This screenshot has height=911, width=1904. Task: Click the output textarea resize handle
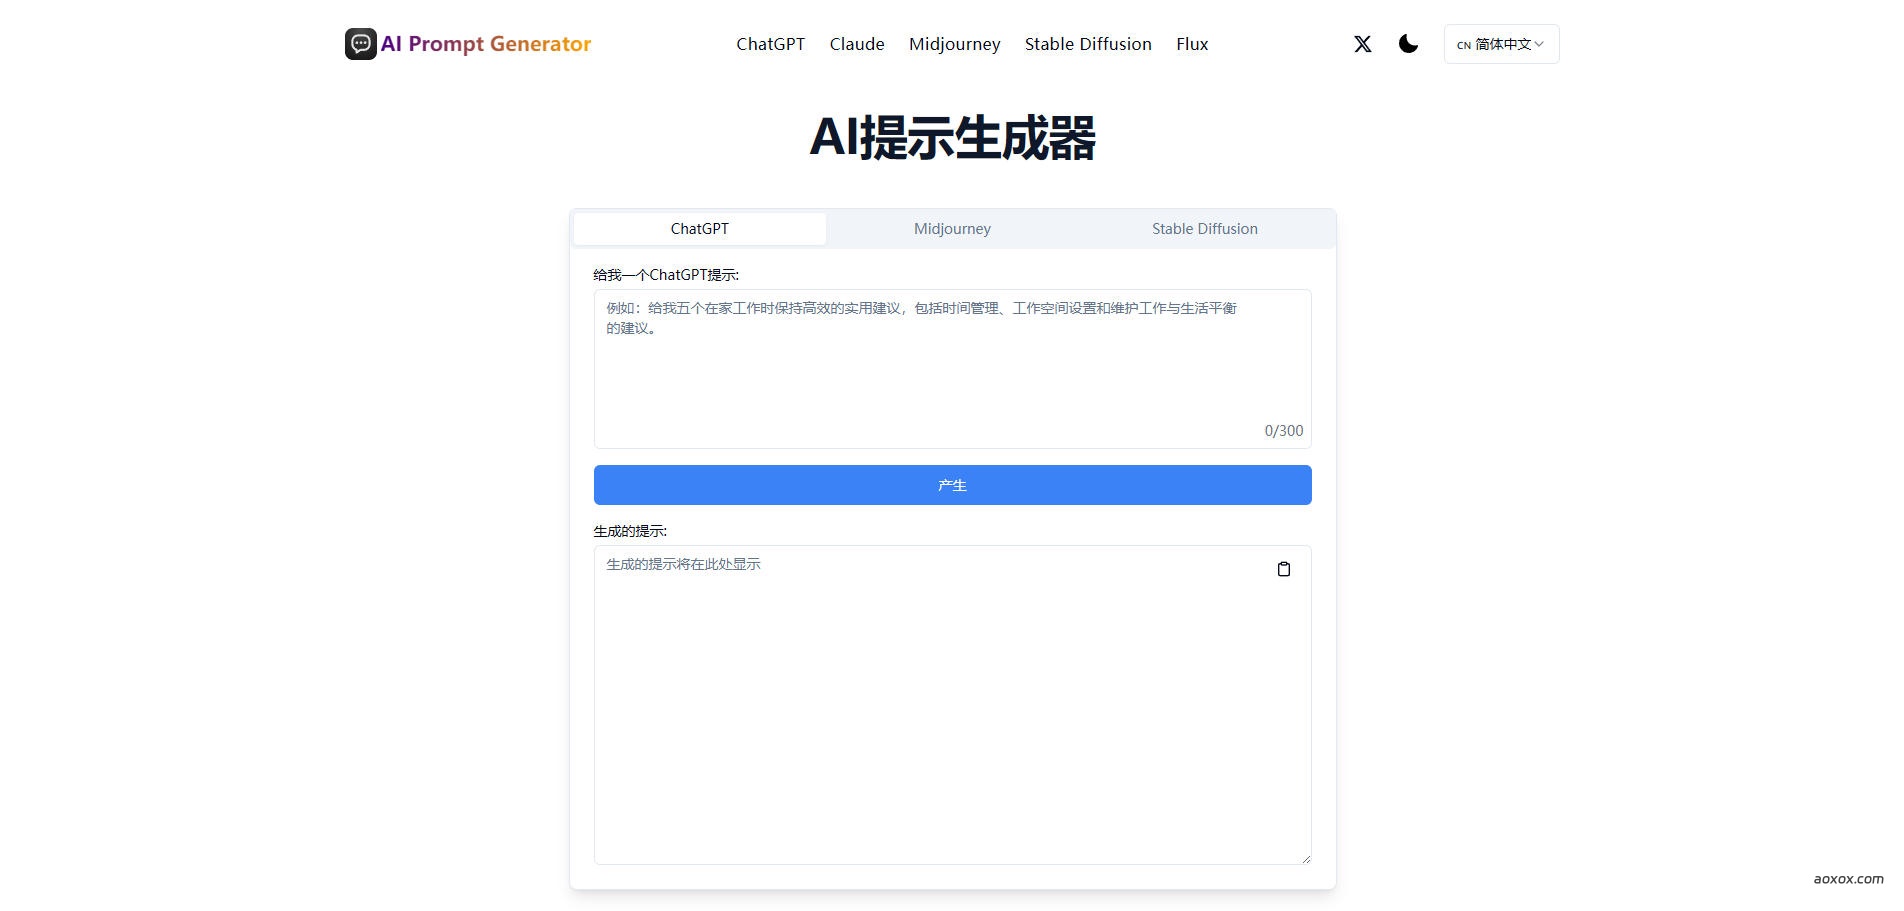pyautogui.click(x=1305, y=858)
